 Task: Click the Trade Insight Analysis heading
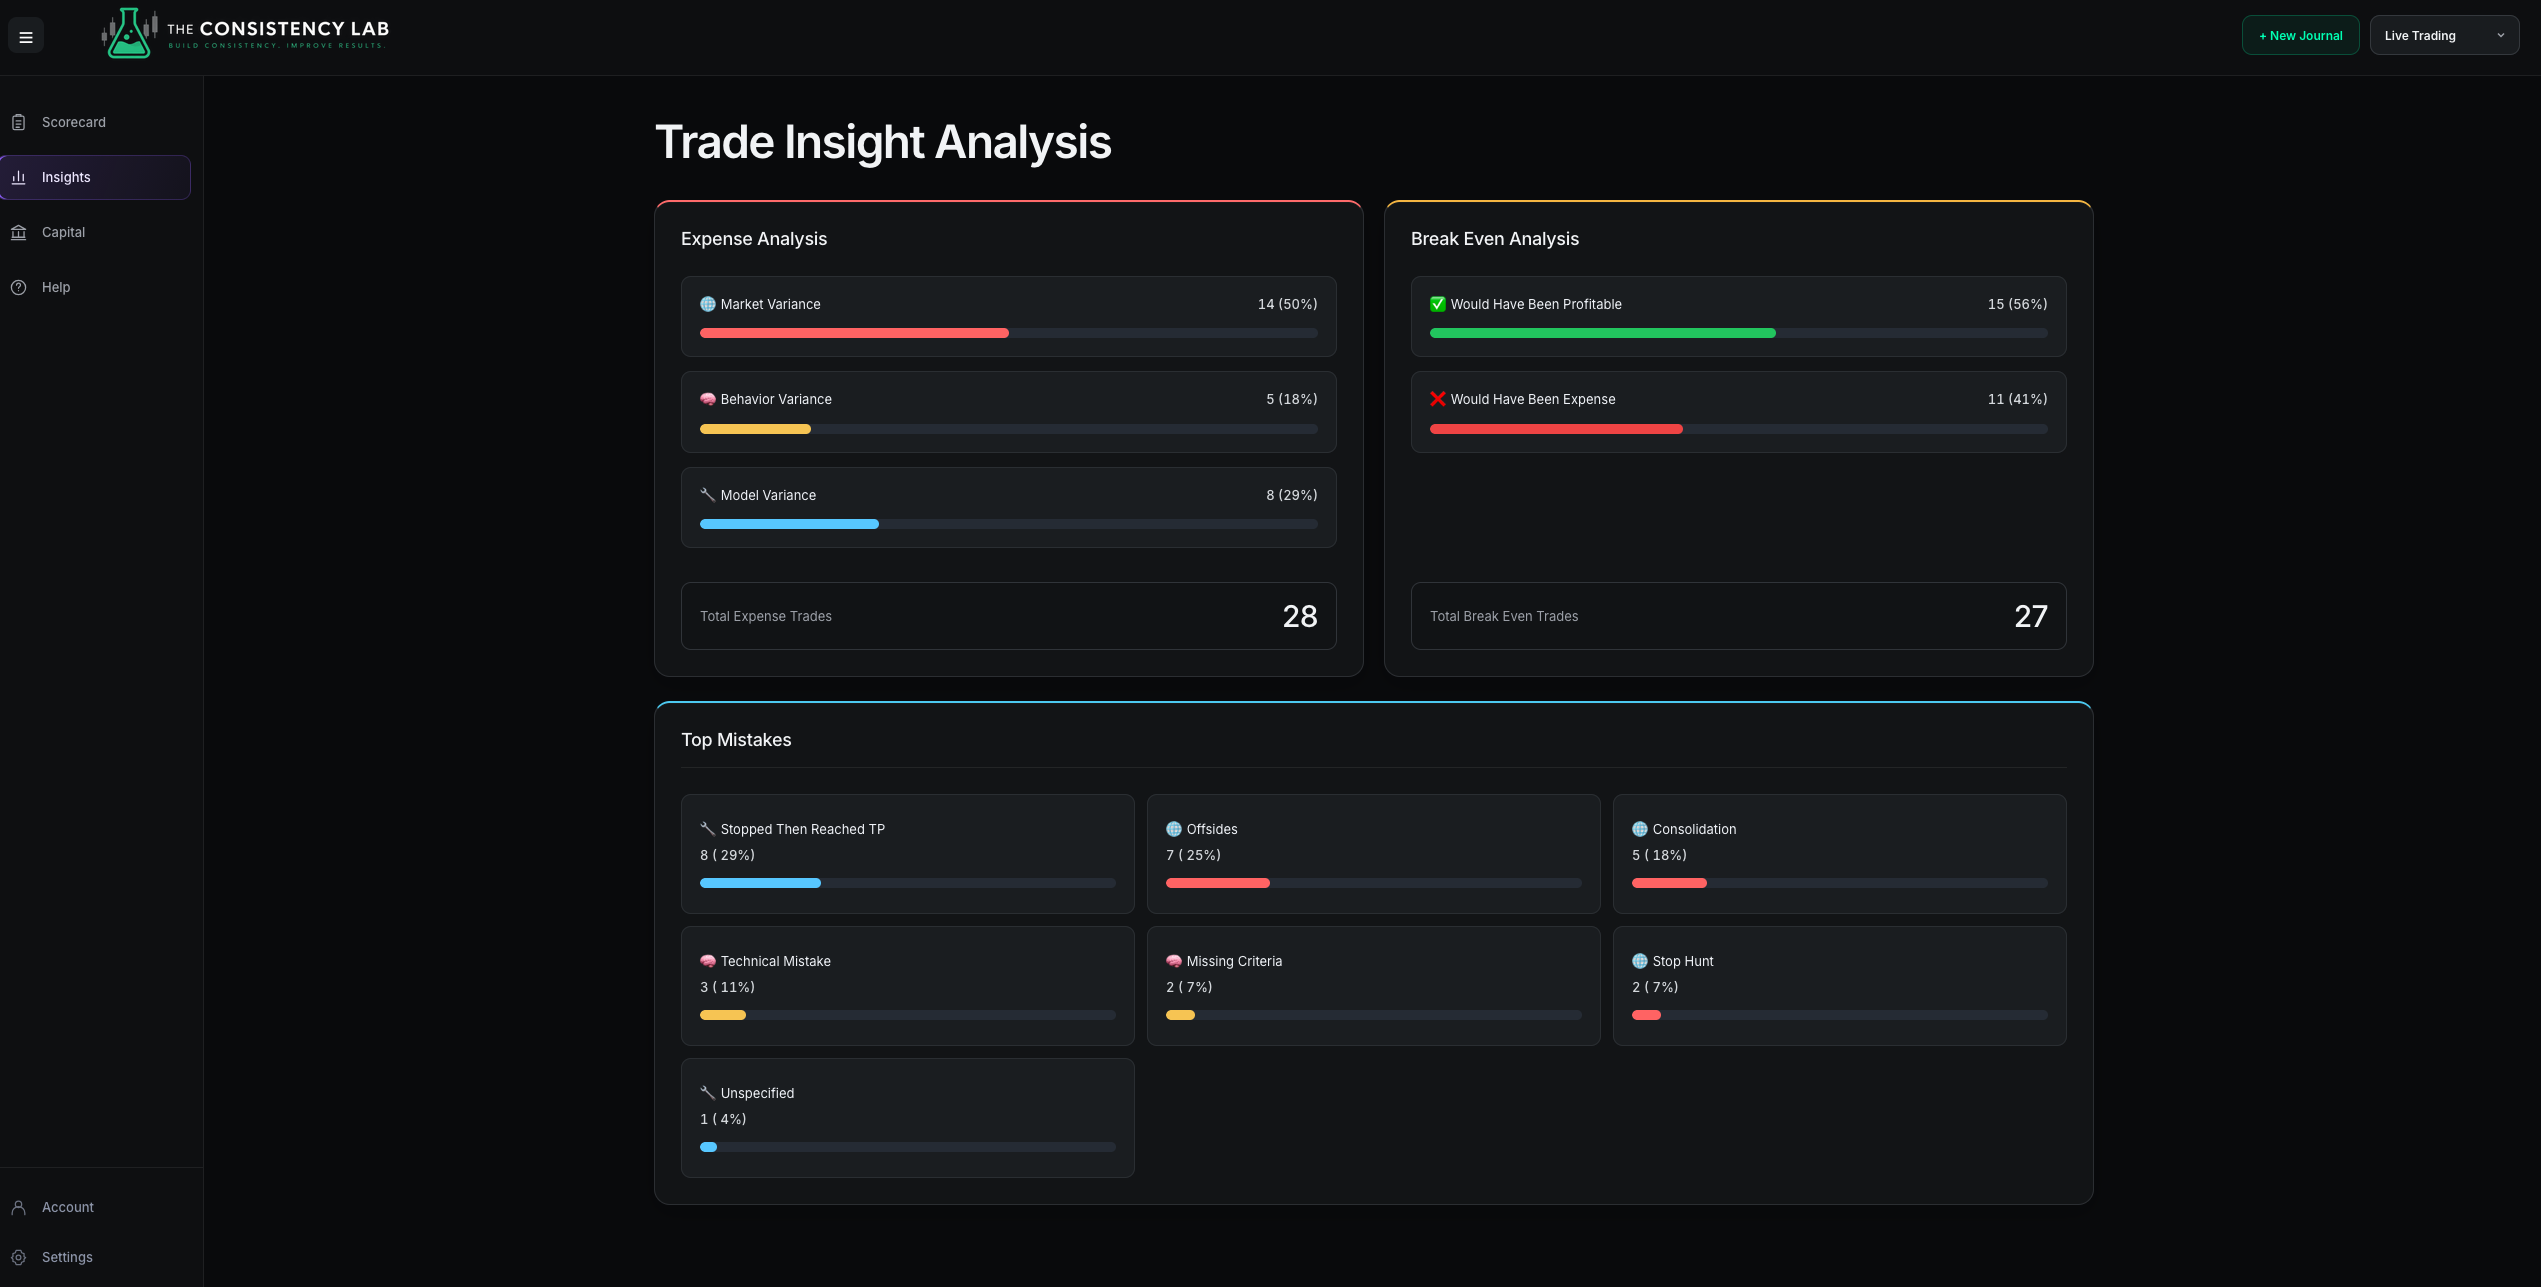883,142
